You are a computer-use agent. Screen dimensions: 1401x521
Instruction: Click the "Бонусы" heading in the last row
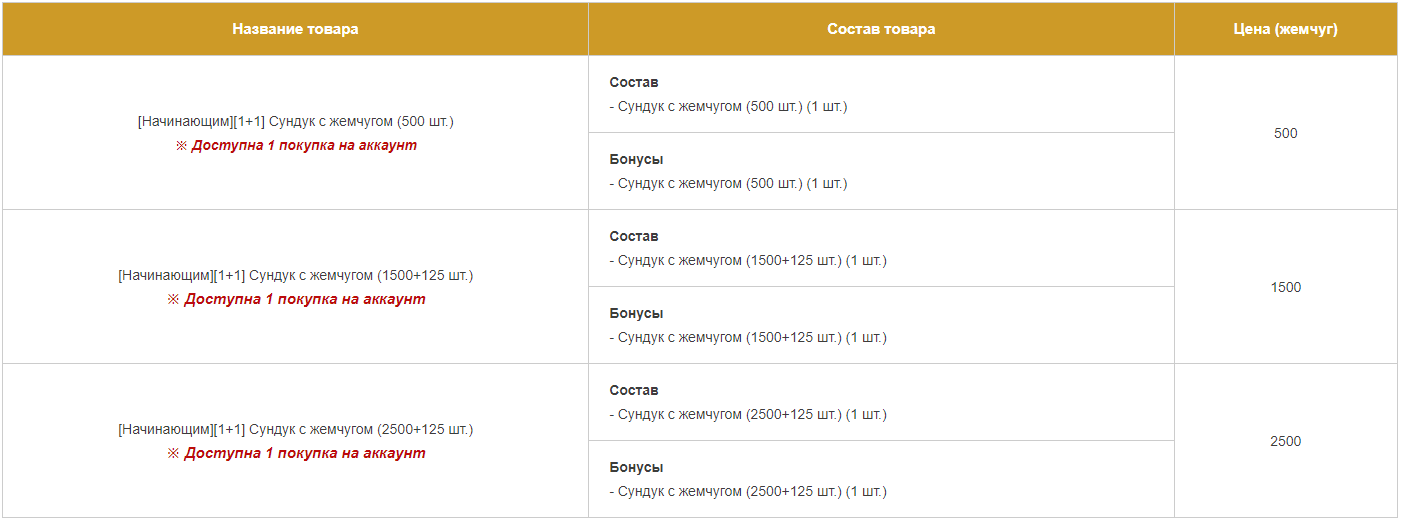click(x=636, y=467)
